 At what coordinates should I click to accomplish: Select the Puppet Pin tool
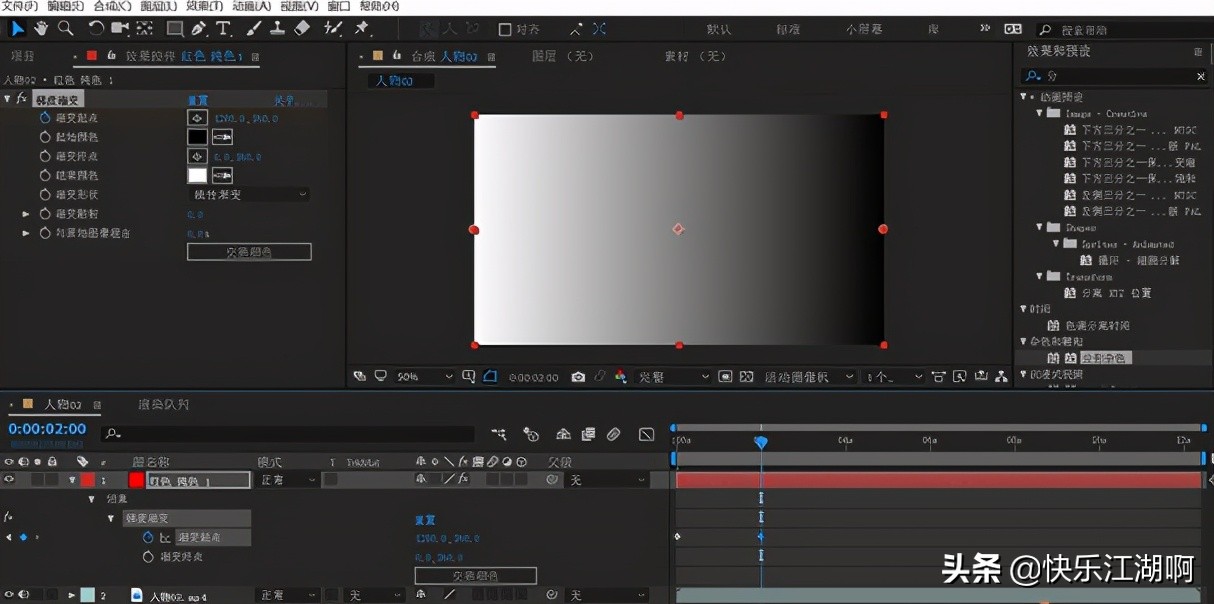point(362,28)
